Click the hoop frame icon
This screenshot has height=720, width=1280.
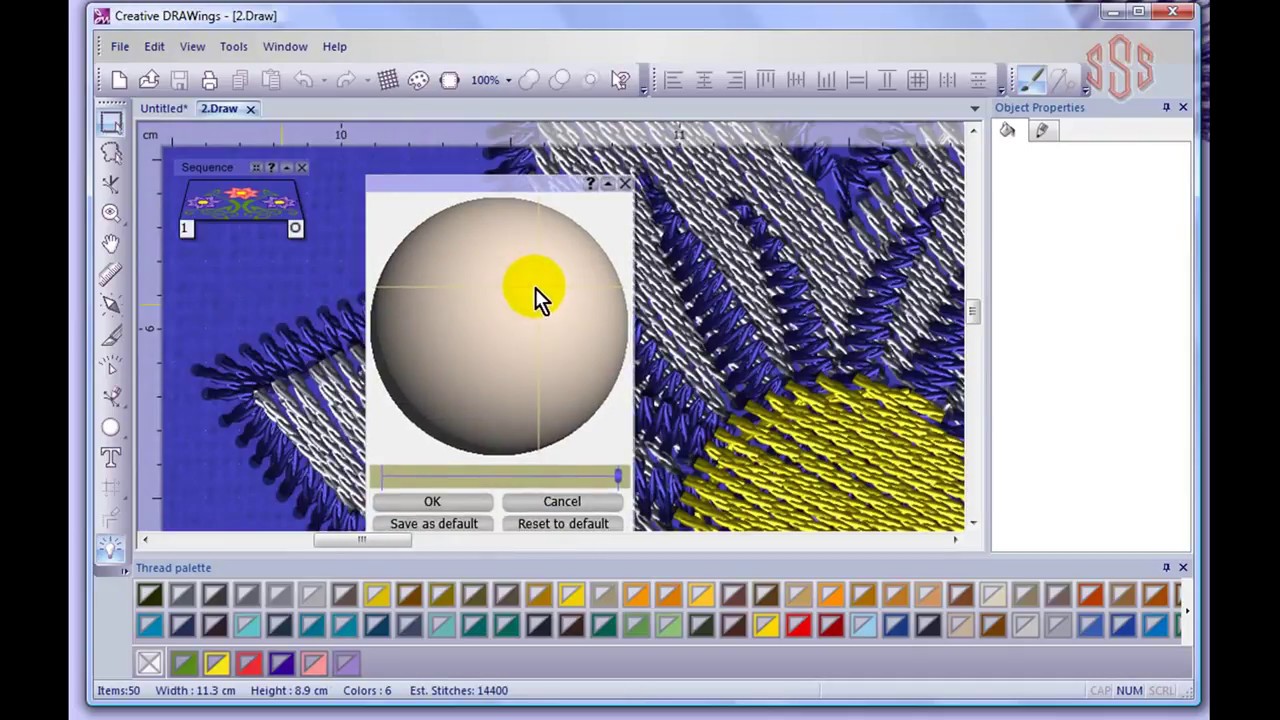point(449,80)
